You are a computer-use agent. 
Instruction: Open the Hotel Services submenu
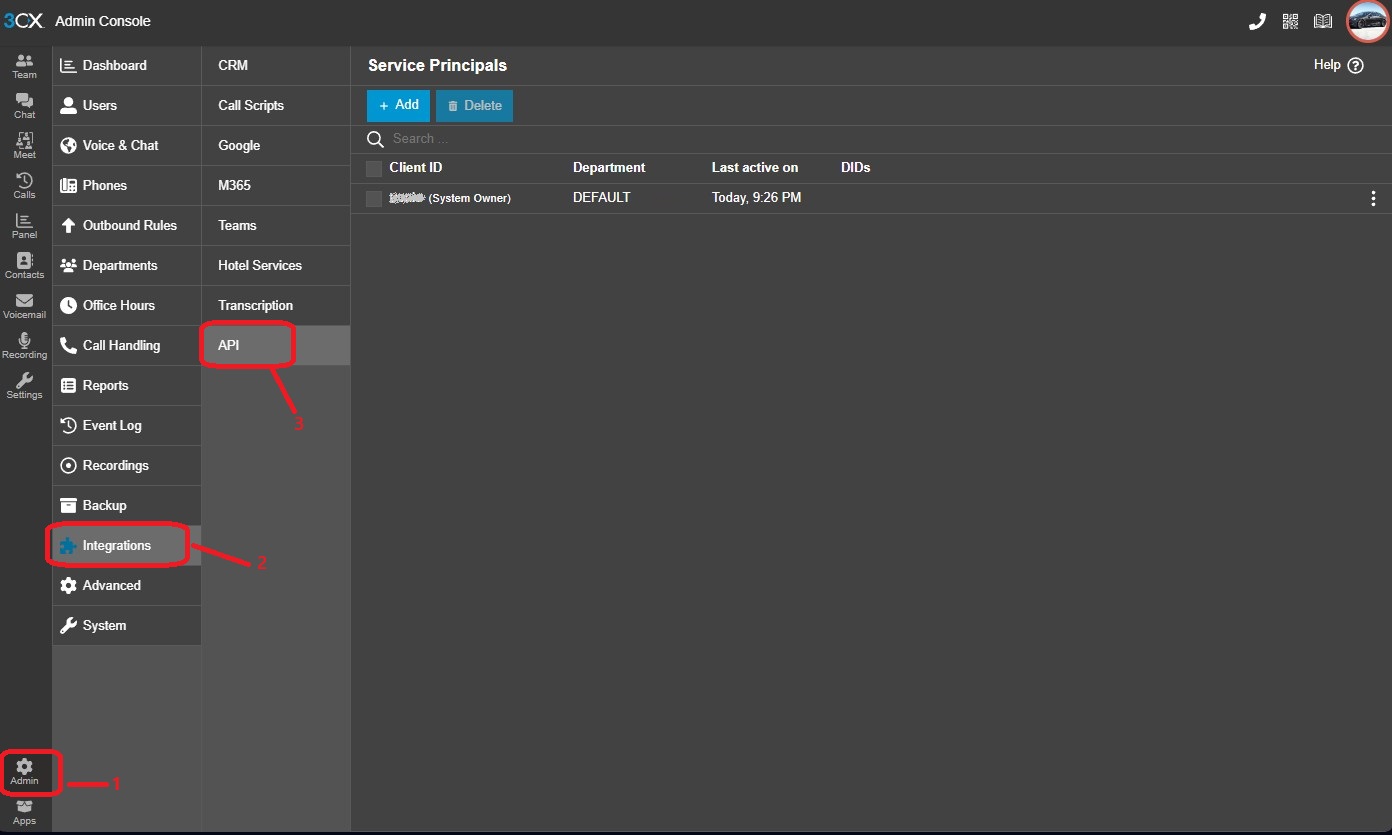[x=276, y=265]
